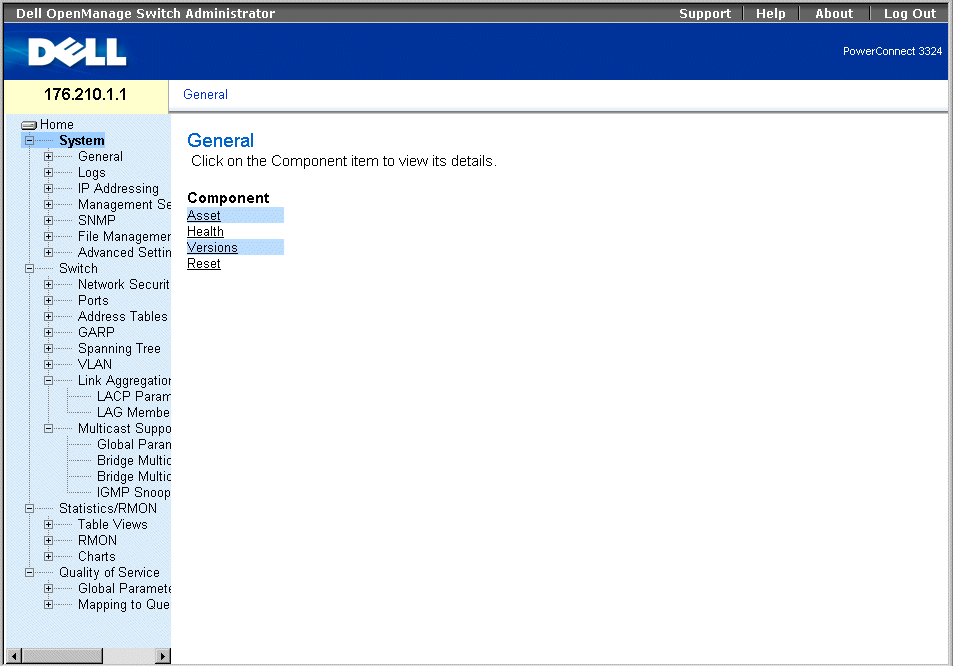Expand the Spanning Tree node
953x666 pixels.
tap(48, 348)
